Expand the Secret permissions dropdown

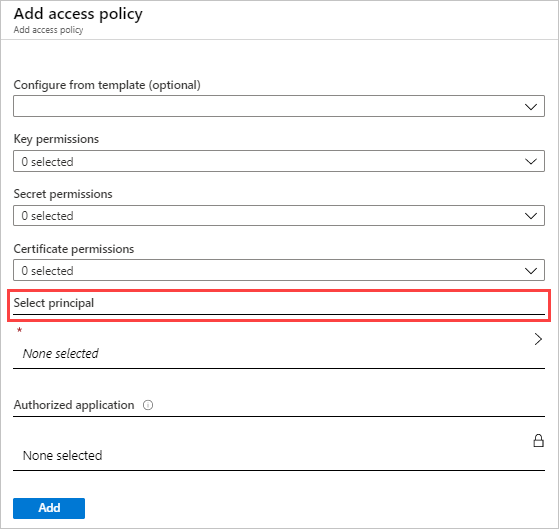[x=279, y=216]
